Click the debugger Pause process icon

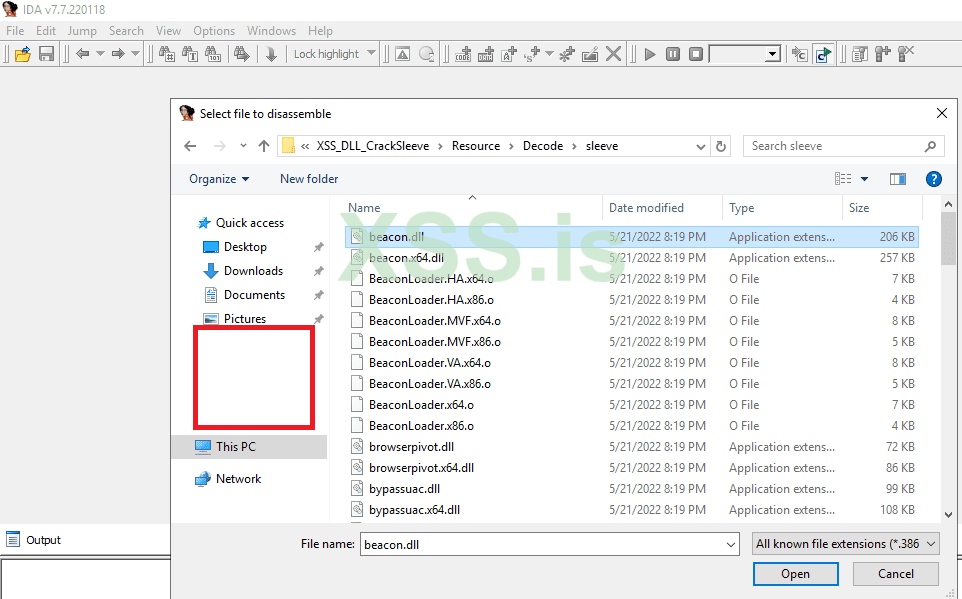(673, 54)
